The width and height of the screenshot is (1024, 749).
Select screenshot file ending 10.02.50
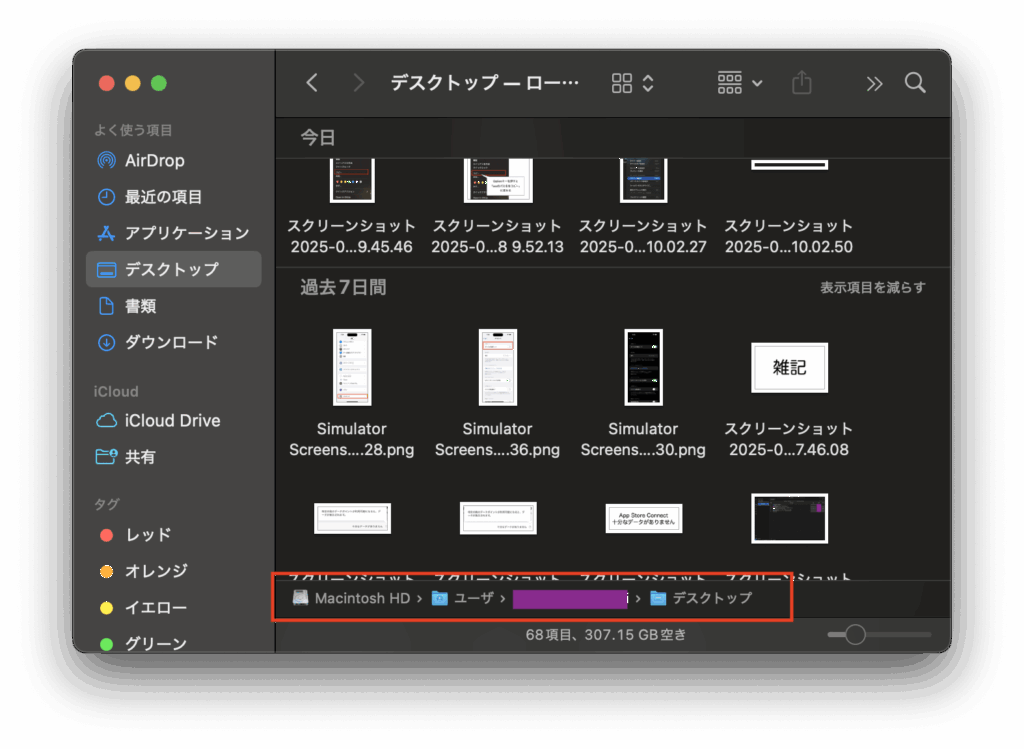[x=789, y=208]
